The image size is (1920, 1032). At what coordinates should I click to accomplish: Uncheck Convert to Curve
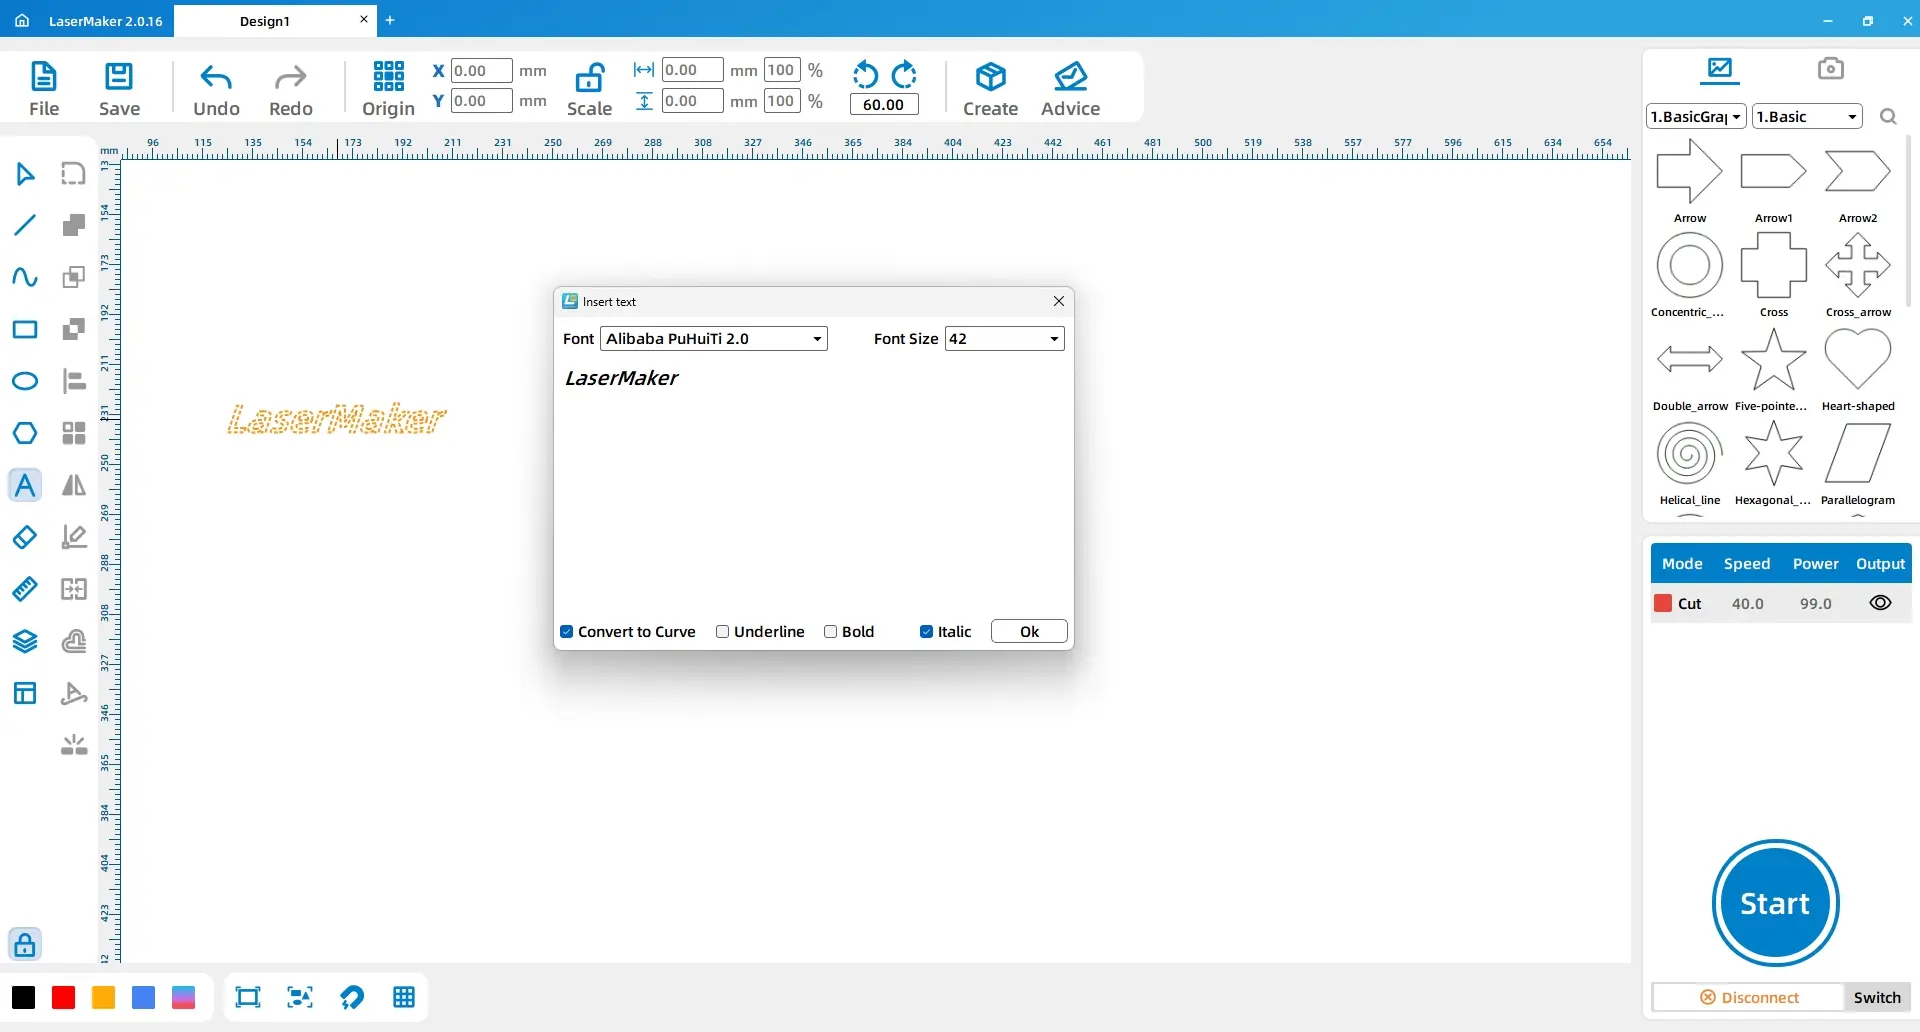pos(567,632)
